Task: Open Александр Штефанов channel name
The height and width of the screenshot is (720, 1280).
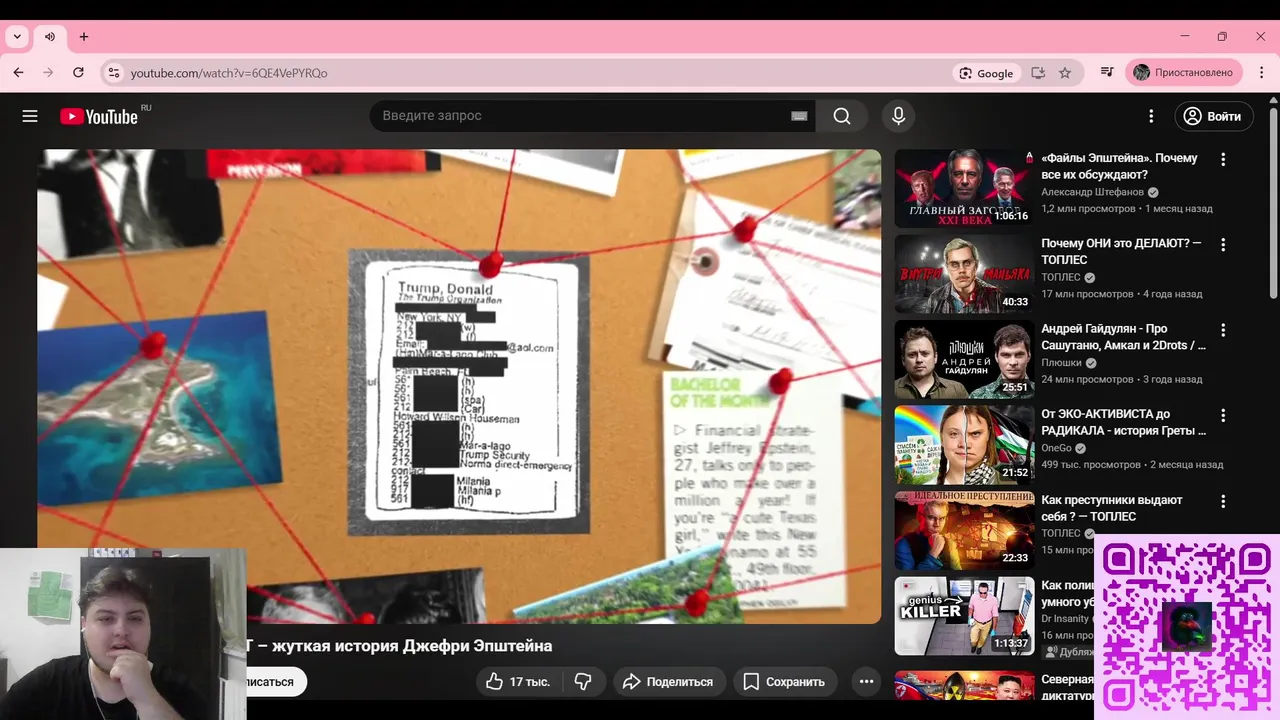Action: pyautogui.click(x=1092, y=192)
